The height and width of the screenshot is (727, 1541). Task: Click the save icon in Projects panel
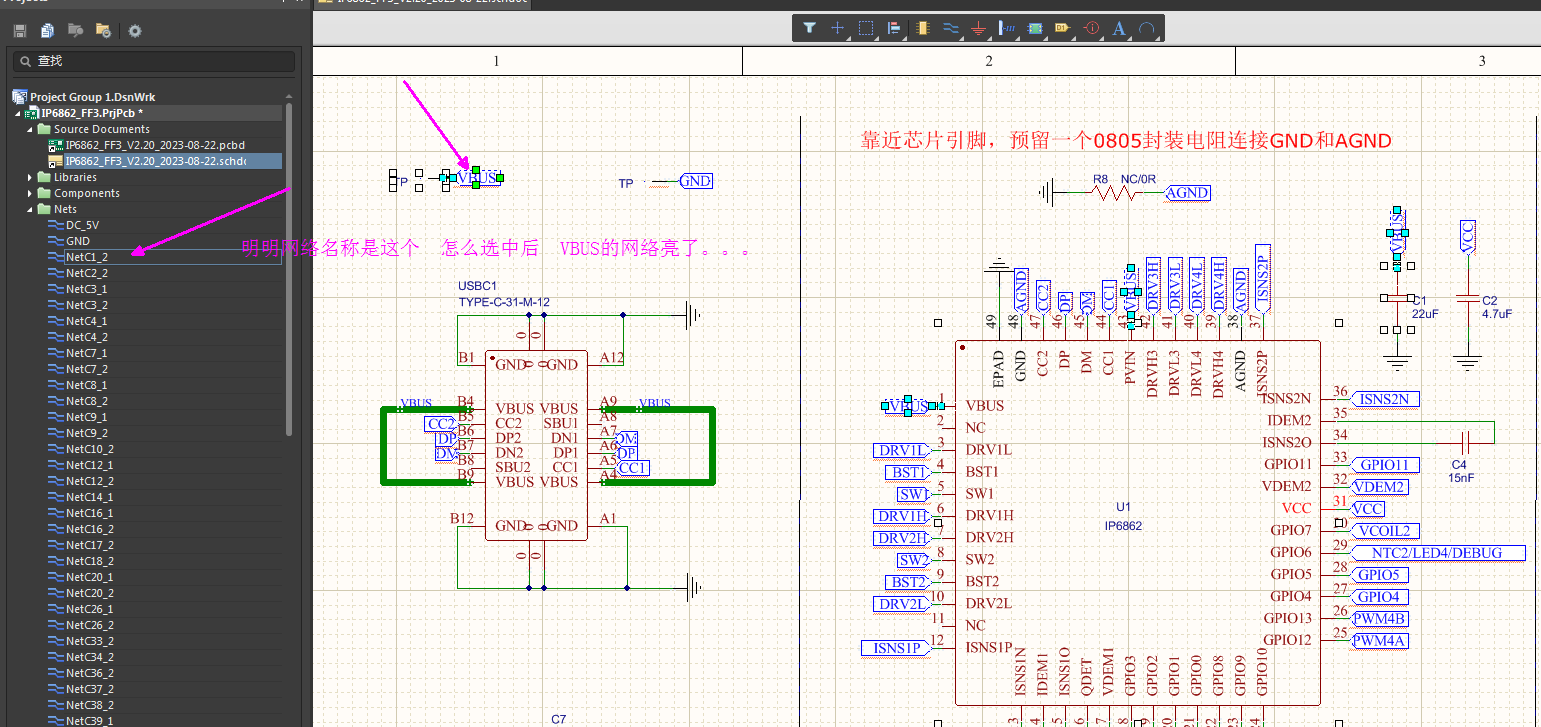pyautogui.click(x=19, y=31)
